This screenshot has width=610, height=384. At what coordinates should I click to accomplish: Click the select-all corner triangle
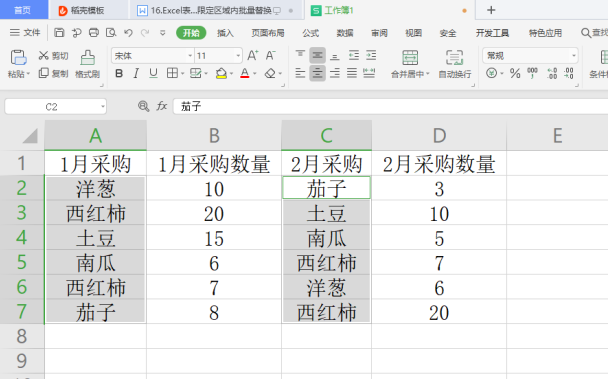(30, 136)
